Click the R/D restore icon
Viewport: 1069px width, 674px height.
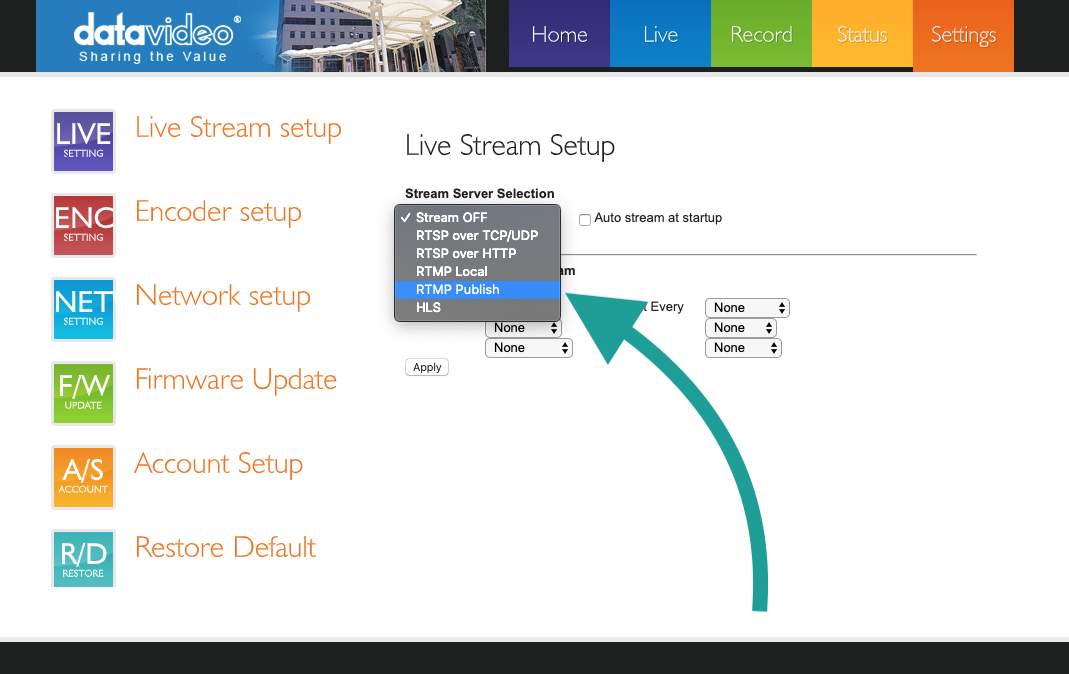[x=83, y=558]
